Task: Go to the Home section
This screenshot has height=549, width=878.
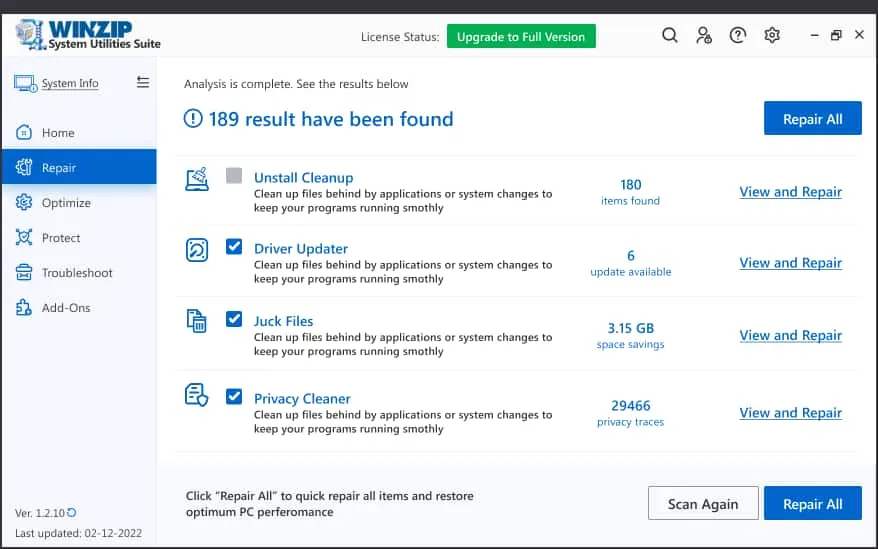Action: [79, 132]
